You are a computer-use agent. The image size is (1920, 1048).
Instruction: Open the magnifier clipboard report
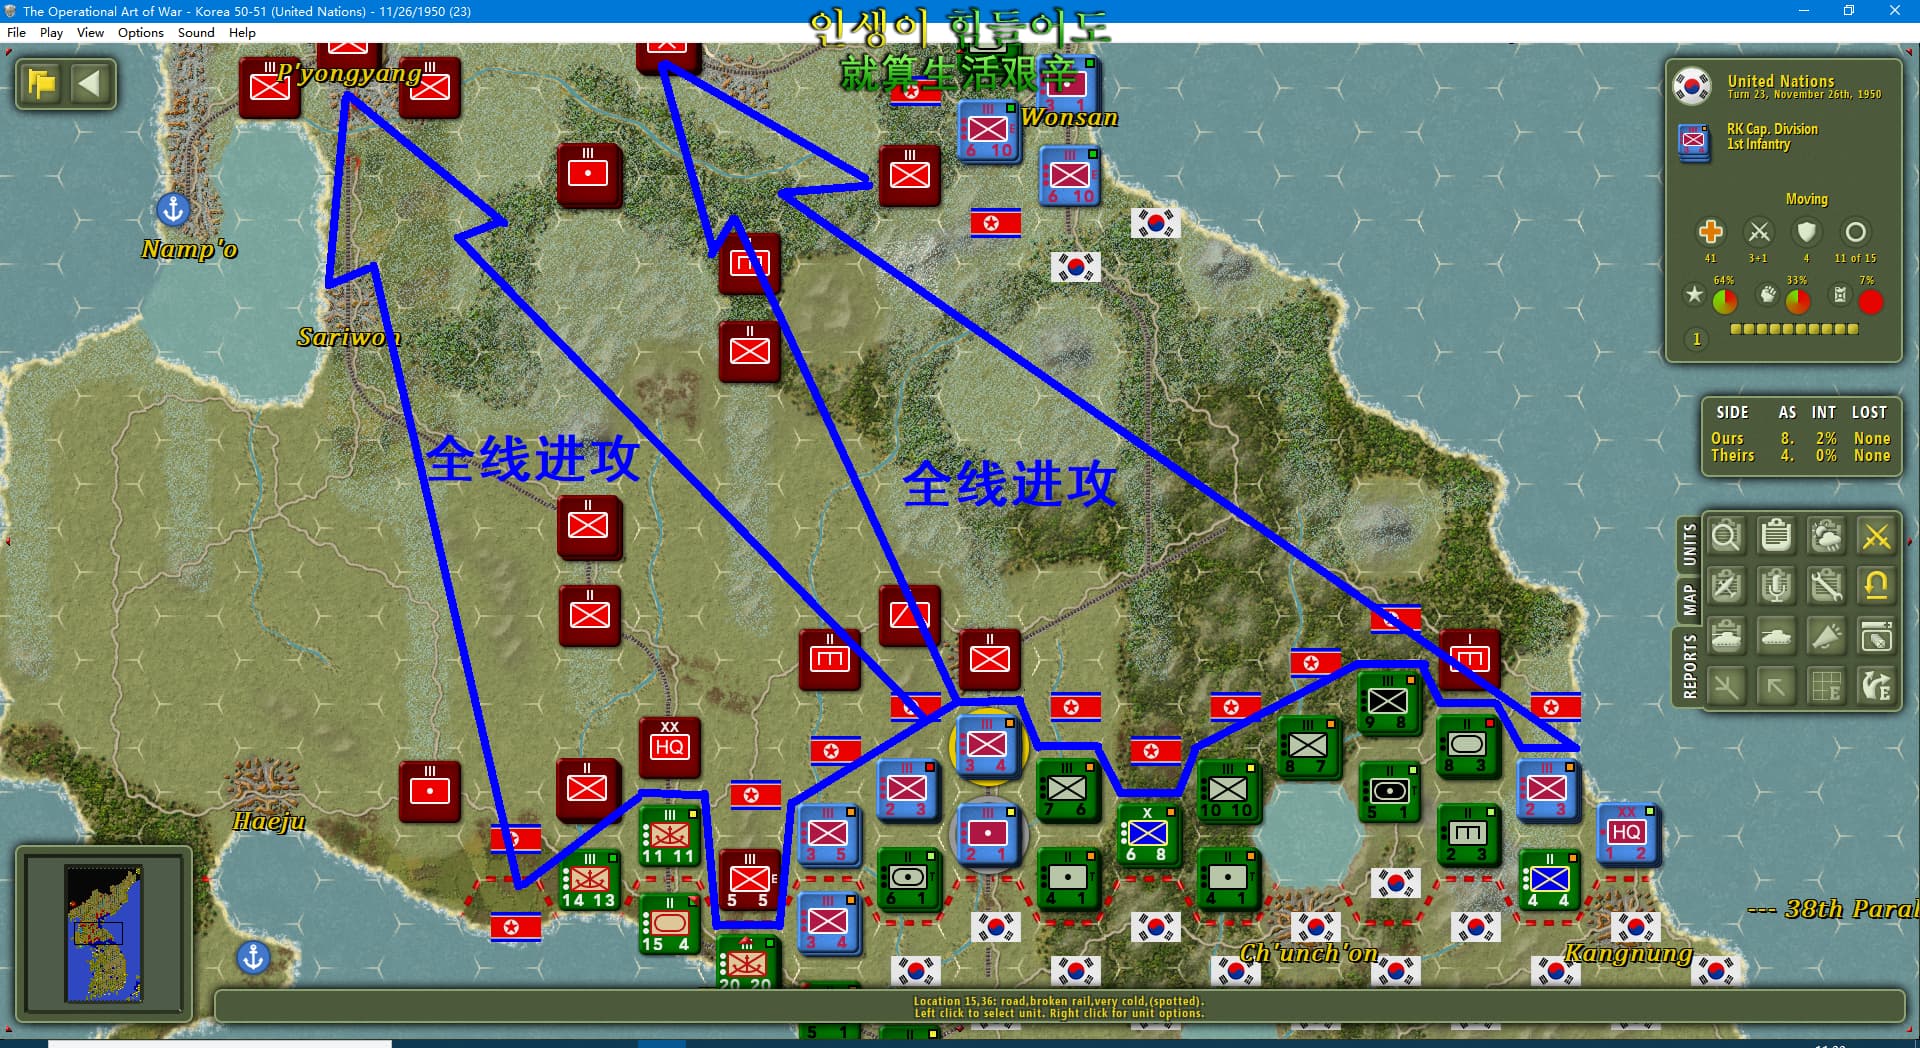(1726, 537)
